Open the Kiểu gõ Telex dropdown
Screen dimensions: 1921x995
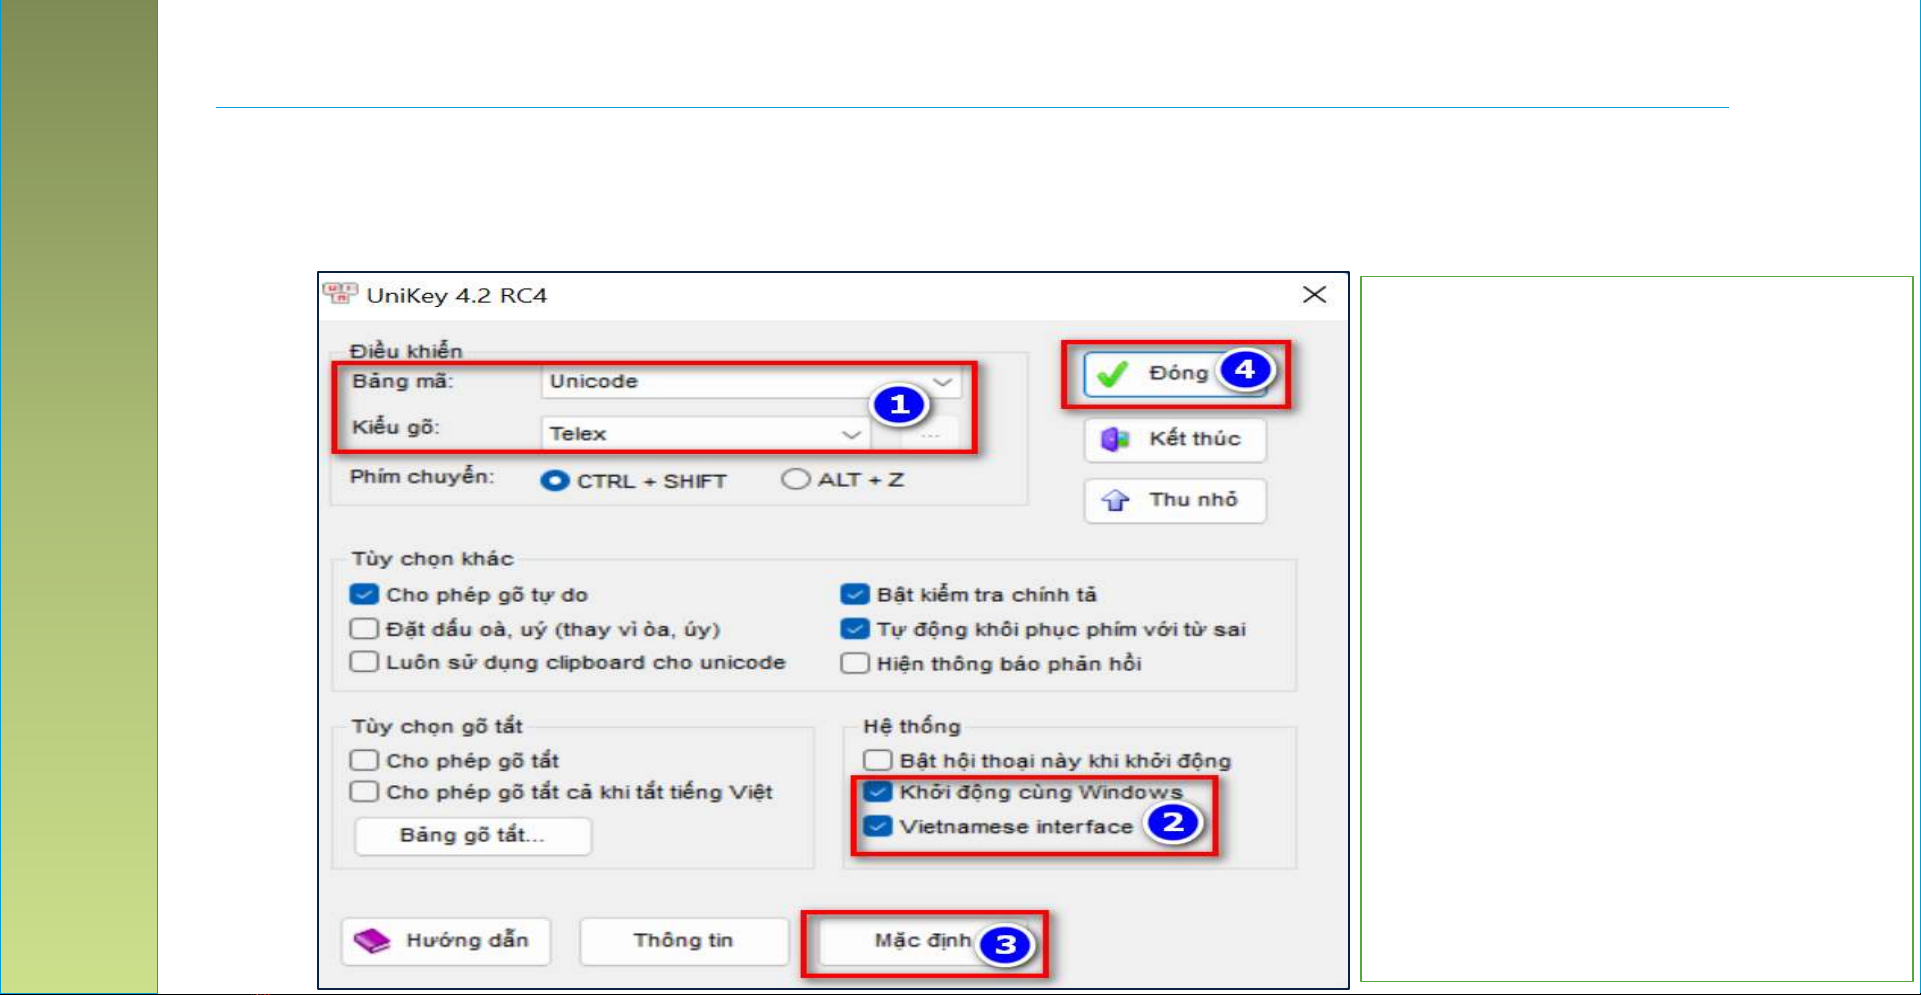[704, 433]
